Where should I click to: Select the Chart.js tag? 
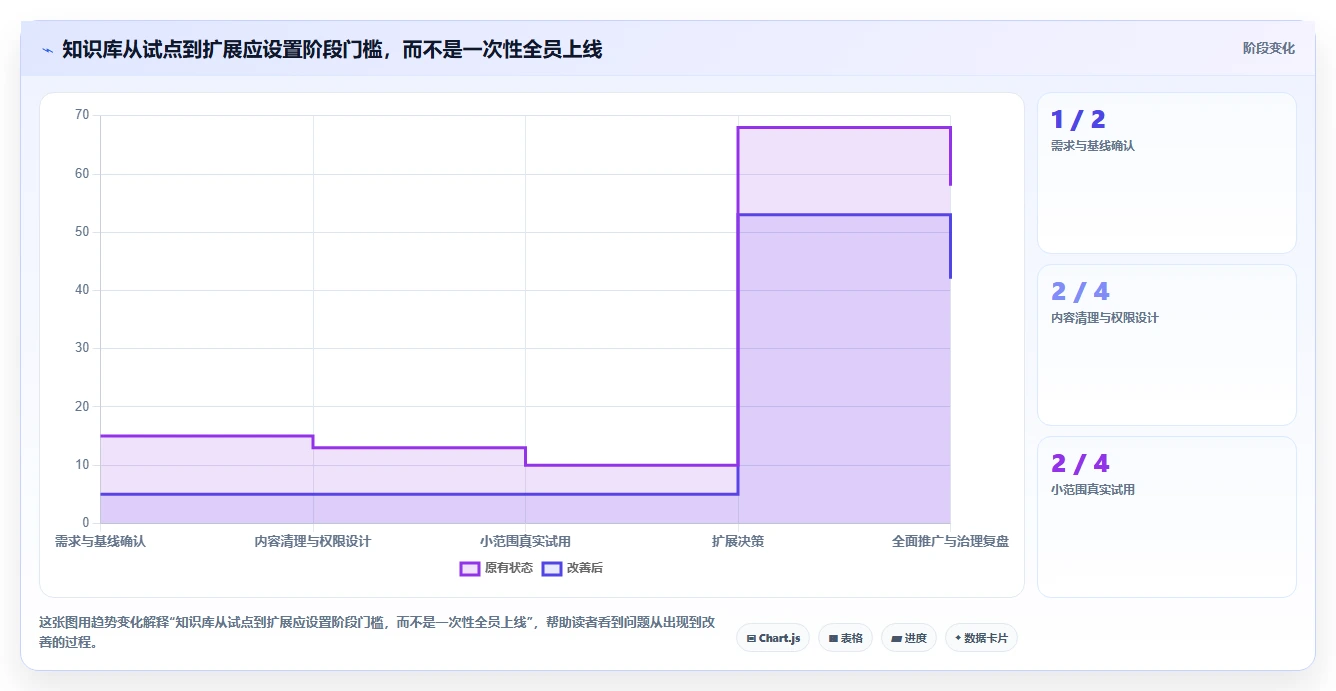point(773,638)
